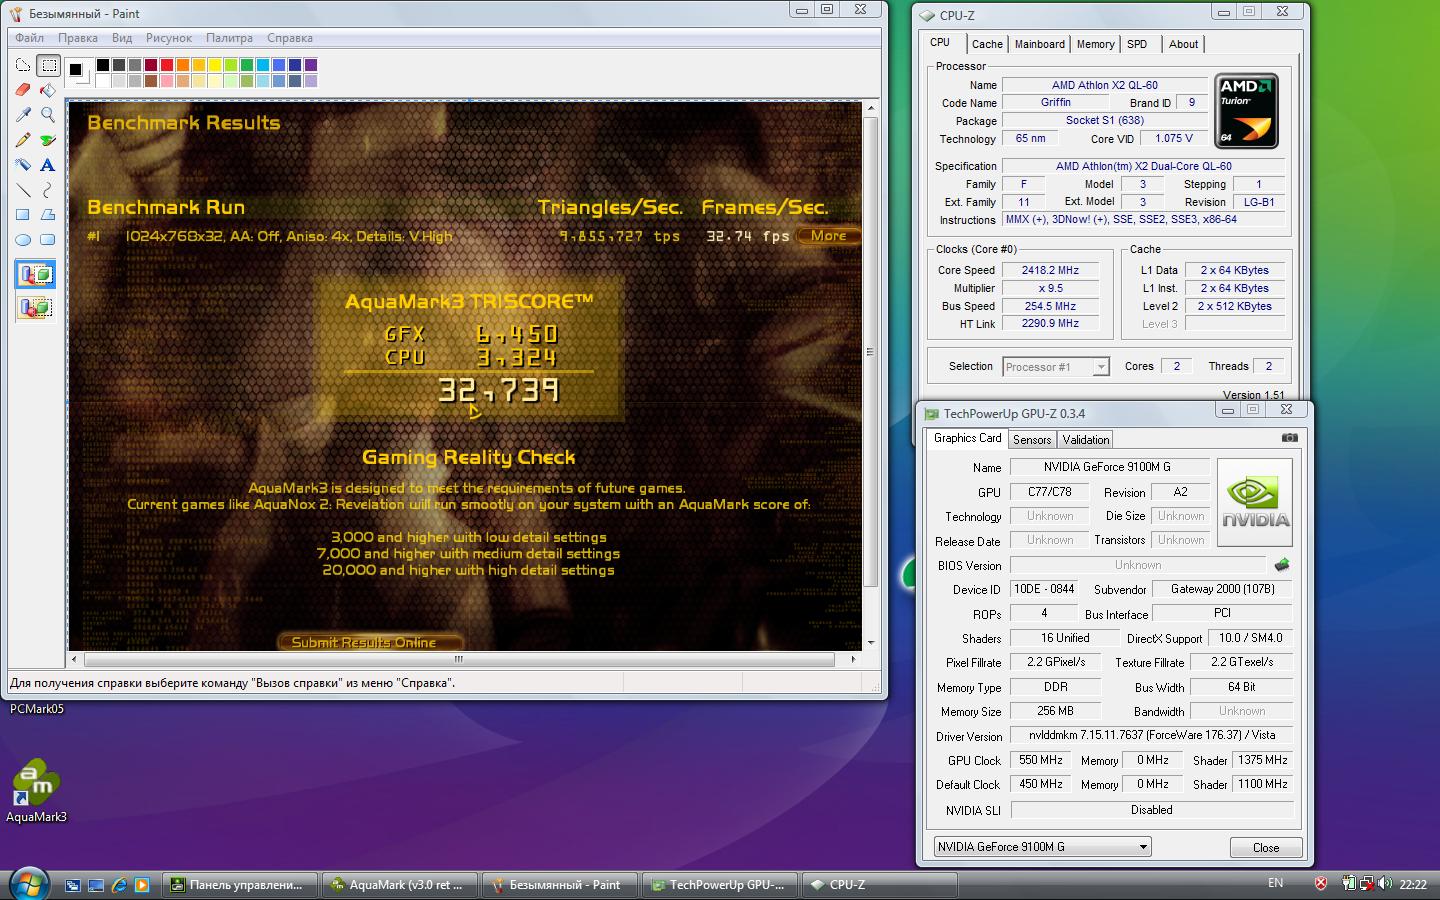Pick the Curve tool in Paint
The image size is (1440, 900).
pos(48,190)
